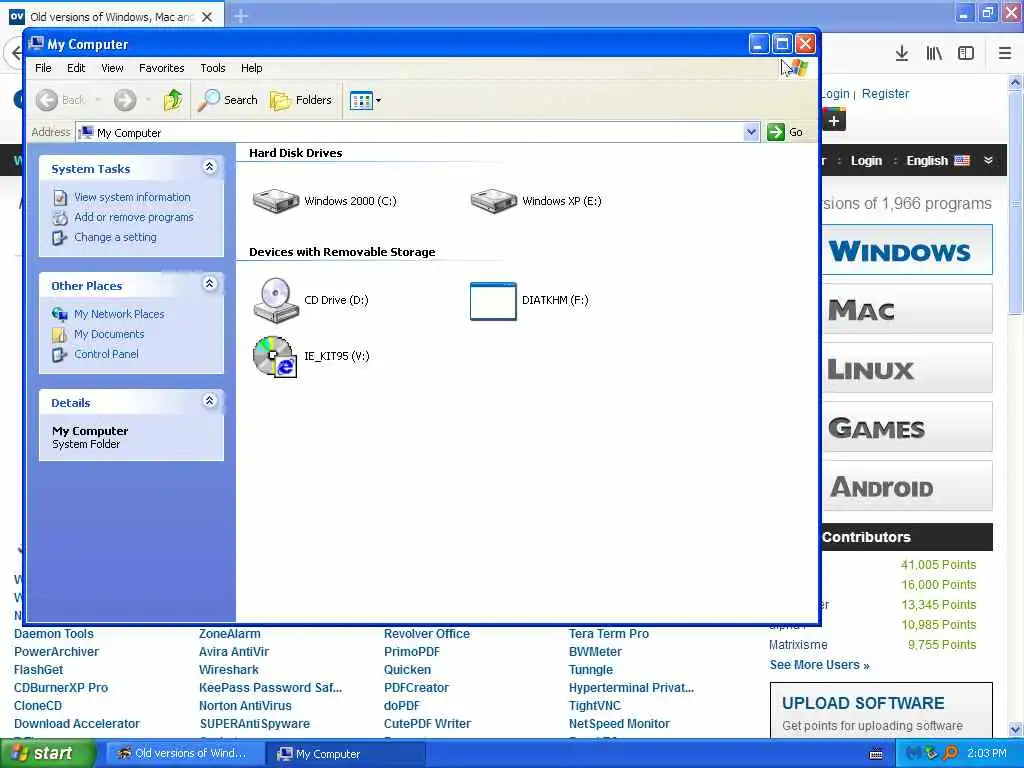1024x768 pixels.
Task: Collapse the System Tasks panel
Action: (210, 167)
